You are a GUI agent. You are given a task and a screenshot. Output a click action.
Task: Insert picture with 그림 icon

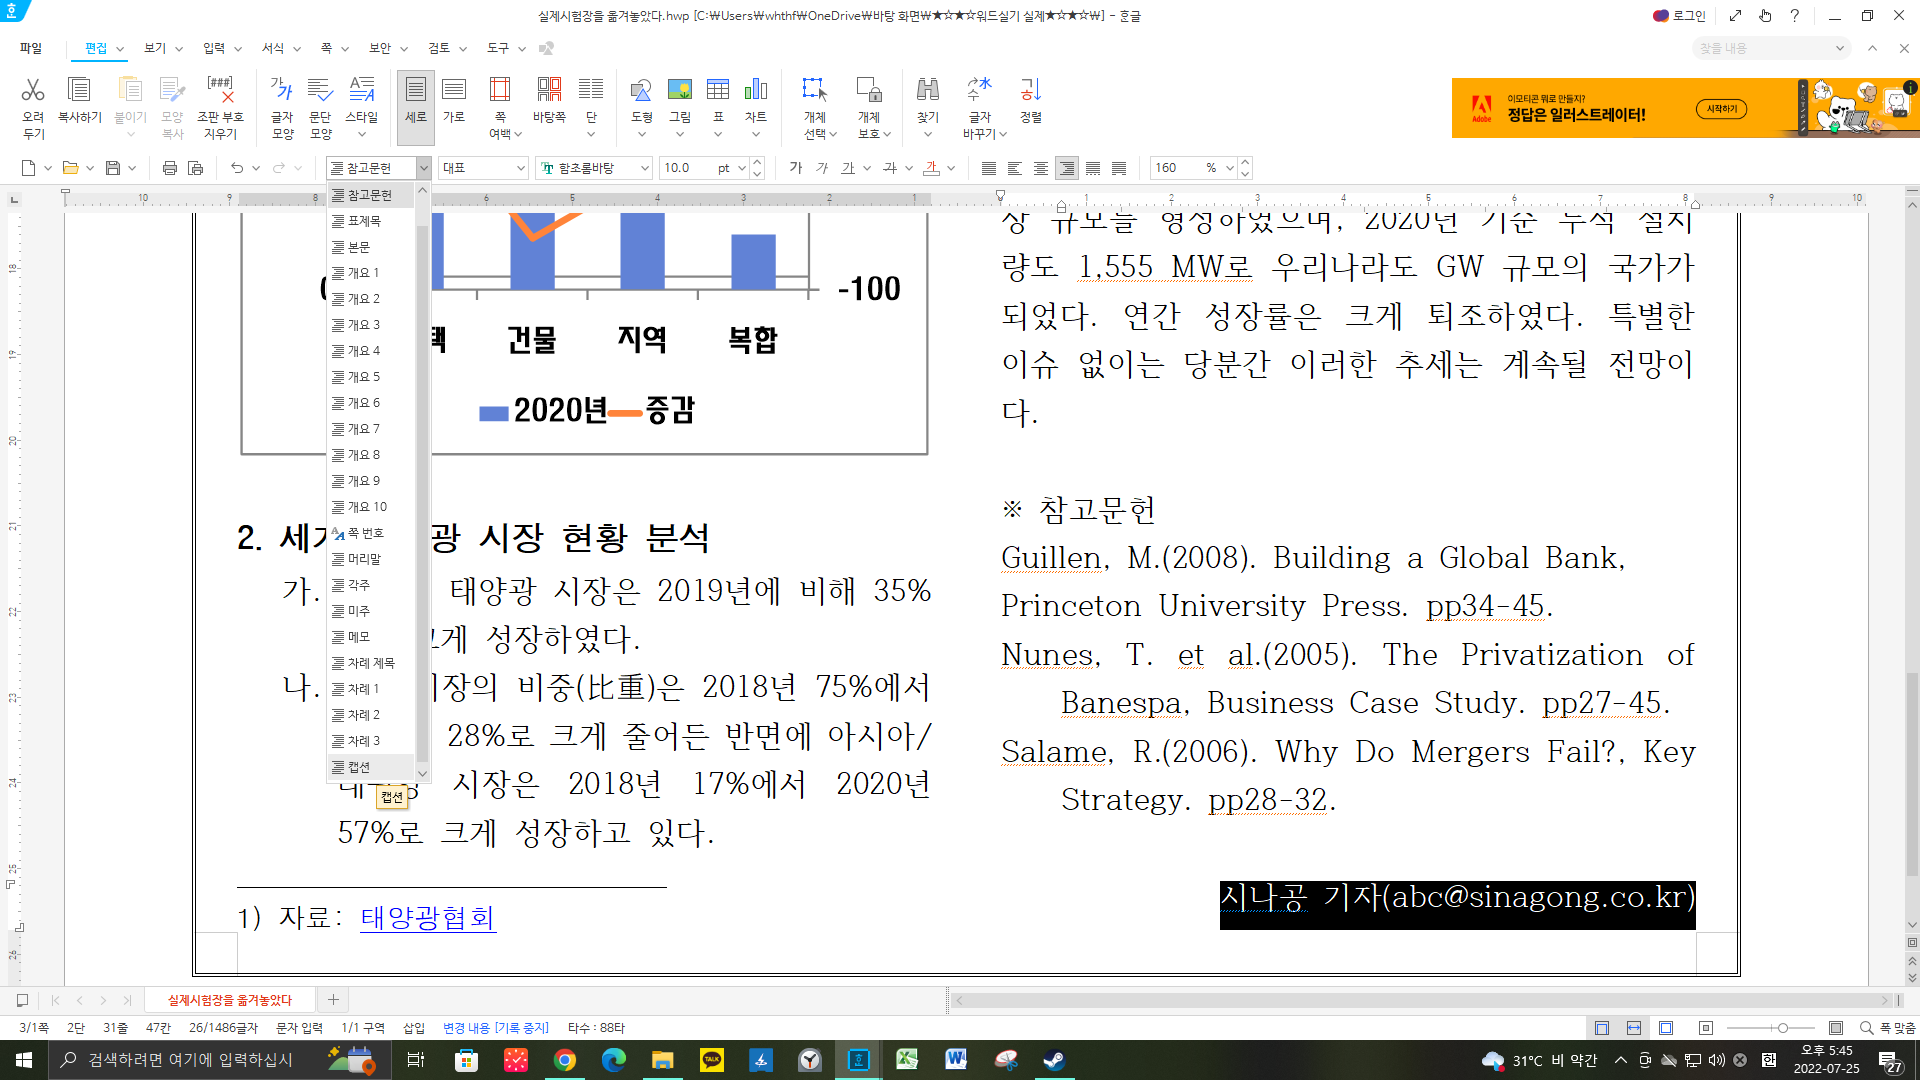(x=680, y=90)
